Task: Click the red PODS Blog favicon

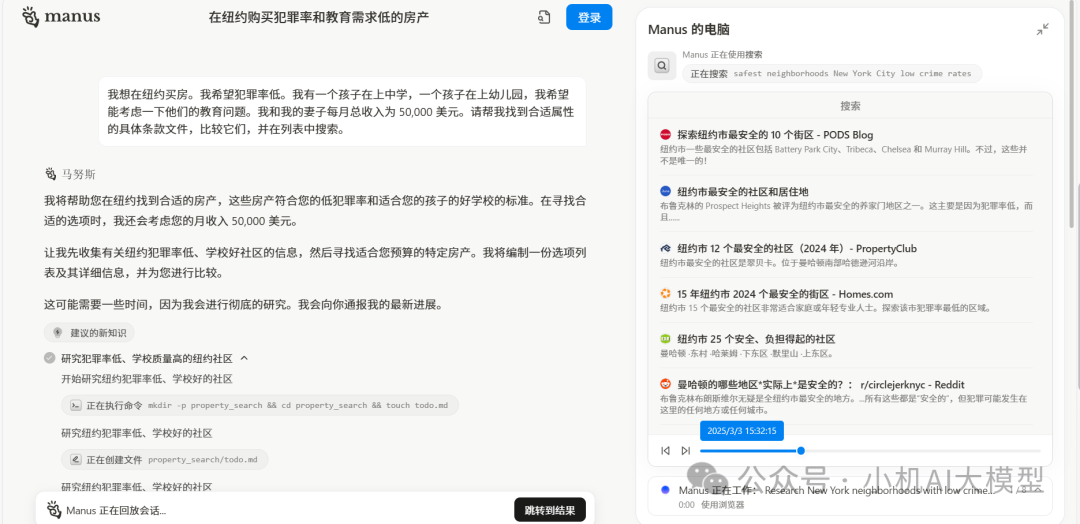Action: (665, 134)
